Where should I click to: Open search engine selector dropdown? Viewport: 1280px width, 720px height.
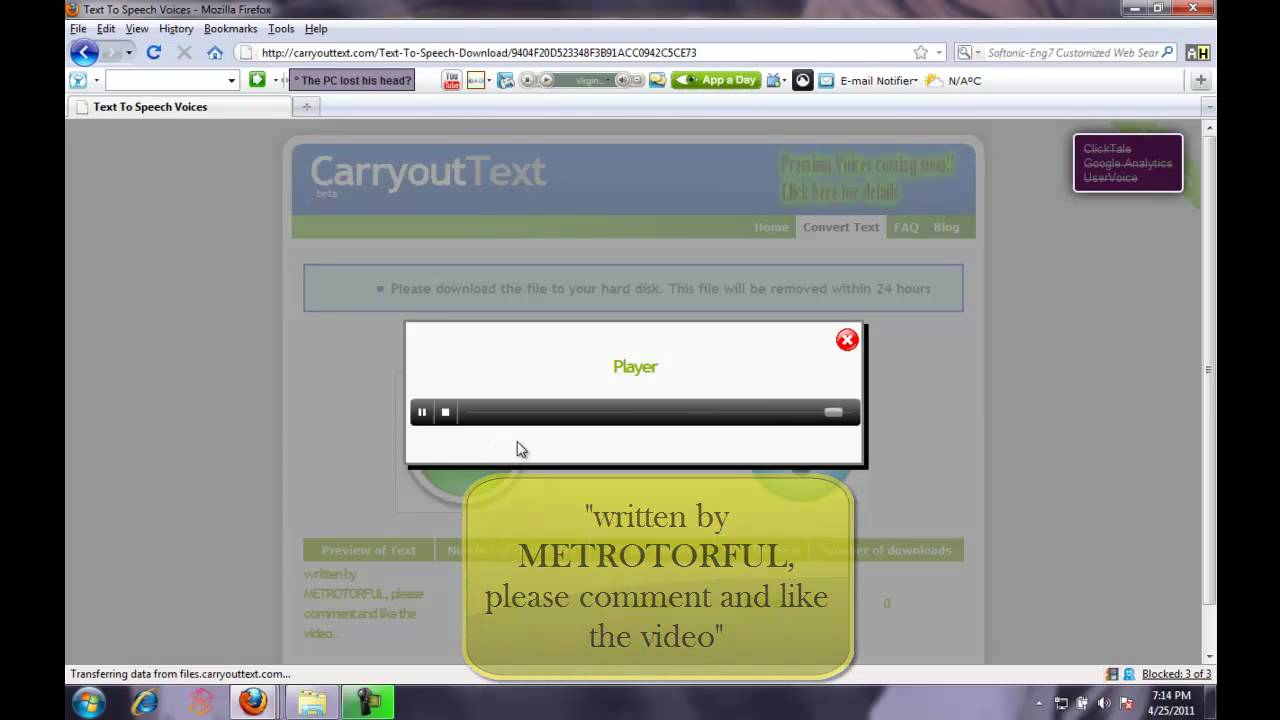tap(967, 53)
